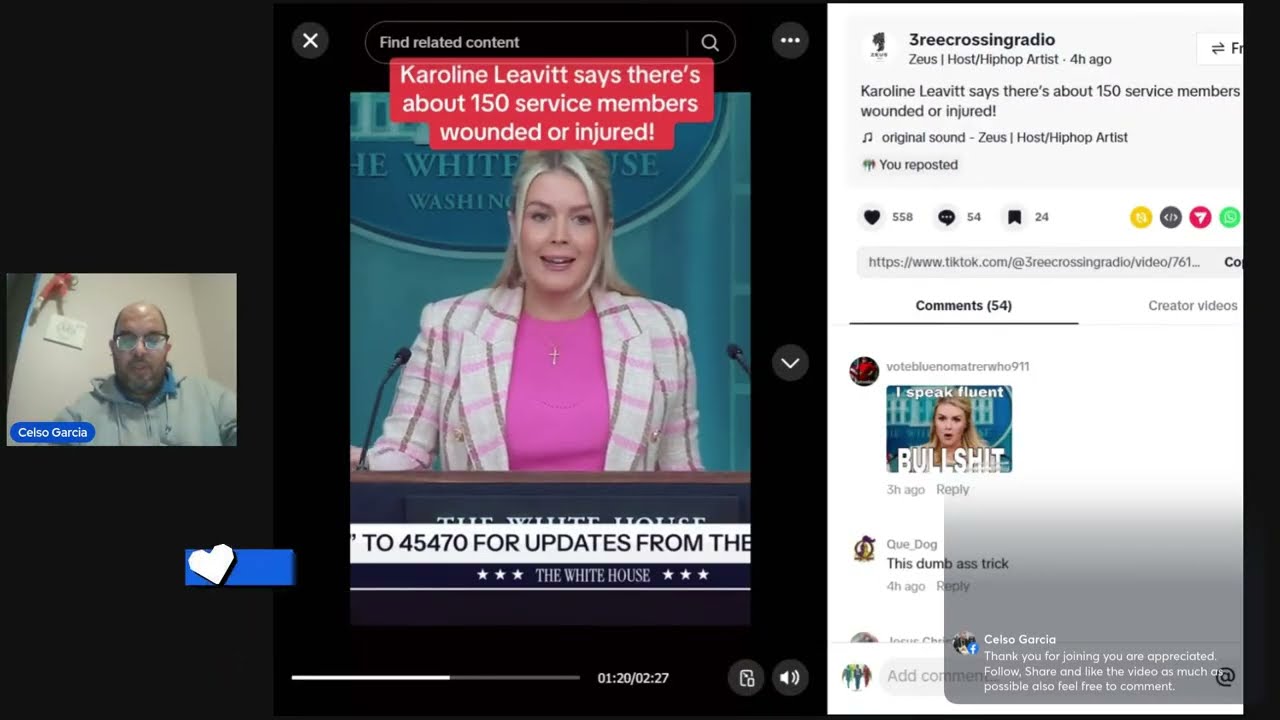The height and width of the screenshot is (720, 1280).
Task: Click the You reposted label
Action: pos(909,165)
